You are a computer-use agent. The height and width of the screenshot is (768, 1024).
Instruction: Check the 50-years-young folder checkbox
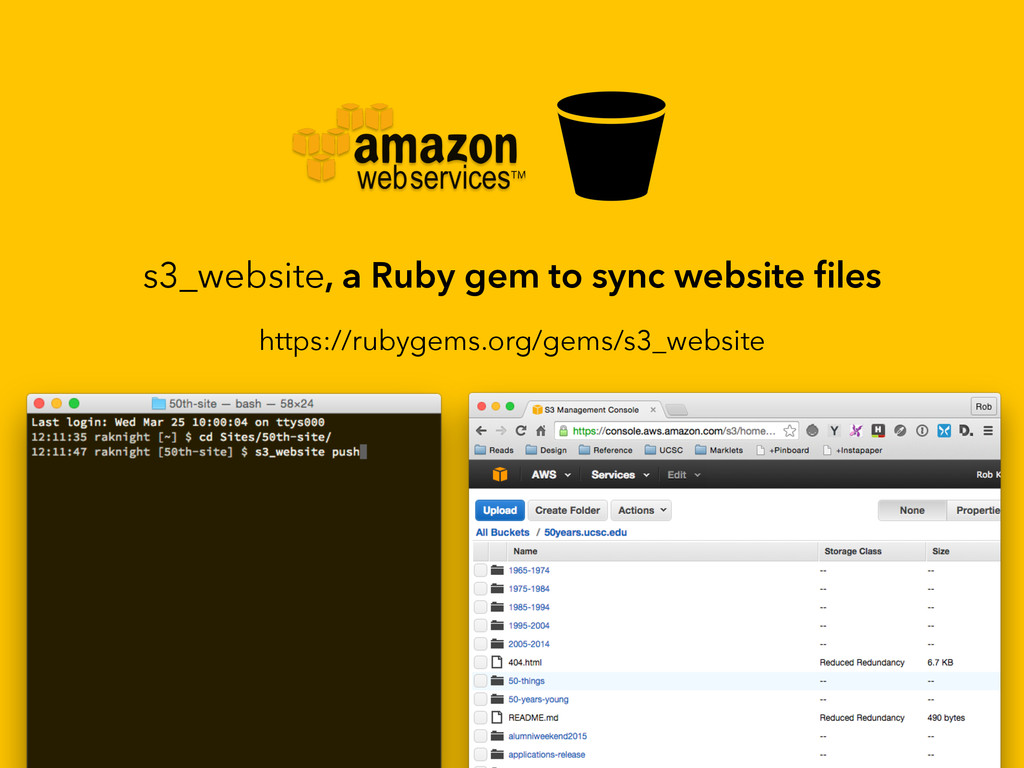tap(481, 699)
